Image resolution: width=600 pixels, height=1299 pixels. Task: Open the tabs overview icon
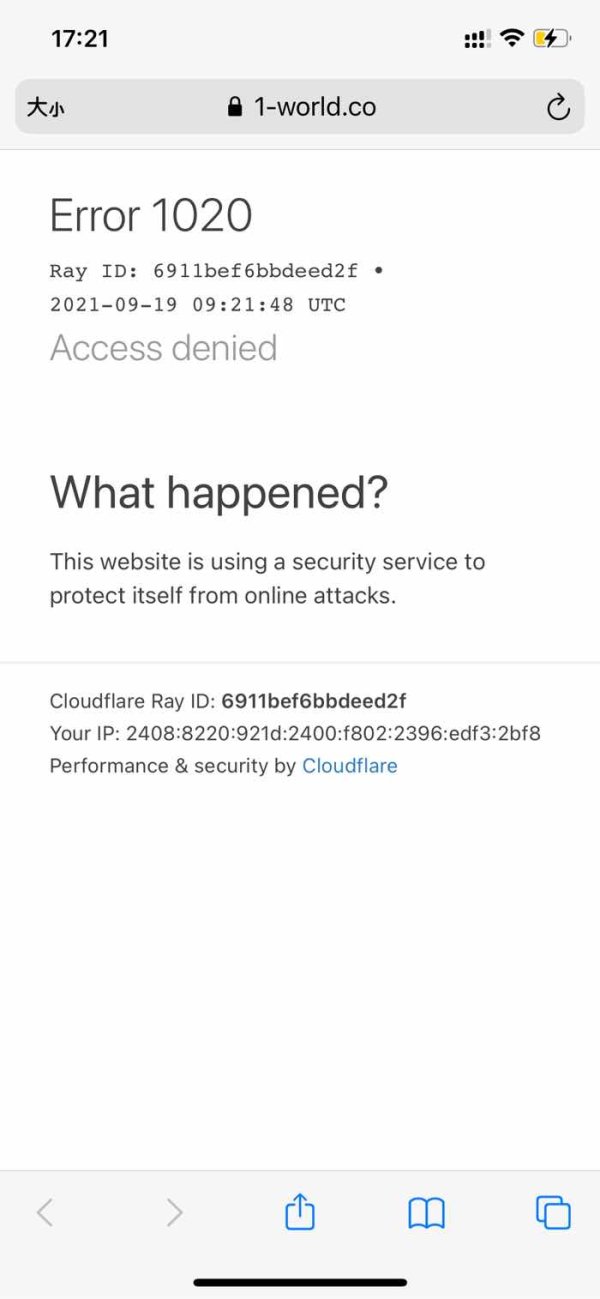553,1213
